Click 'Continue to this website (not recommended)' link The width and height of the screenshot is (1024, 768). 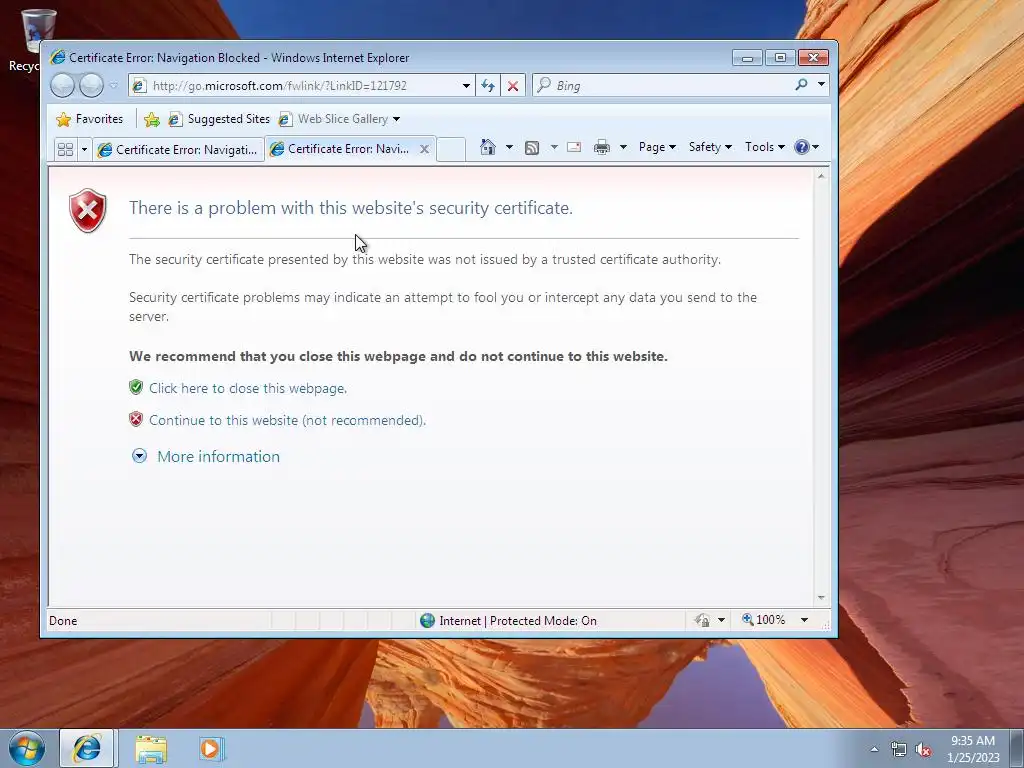tap(287, 420)
